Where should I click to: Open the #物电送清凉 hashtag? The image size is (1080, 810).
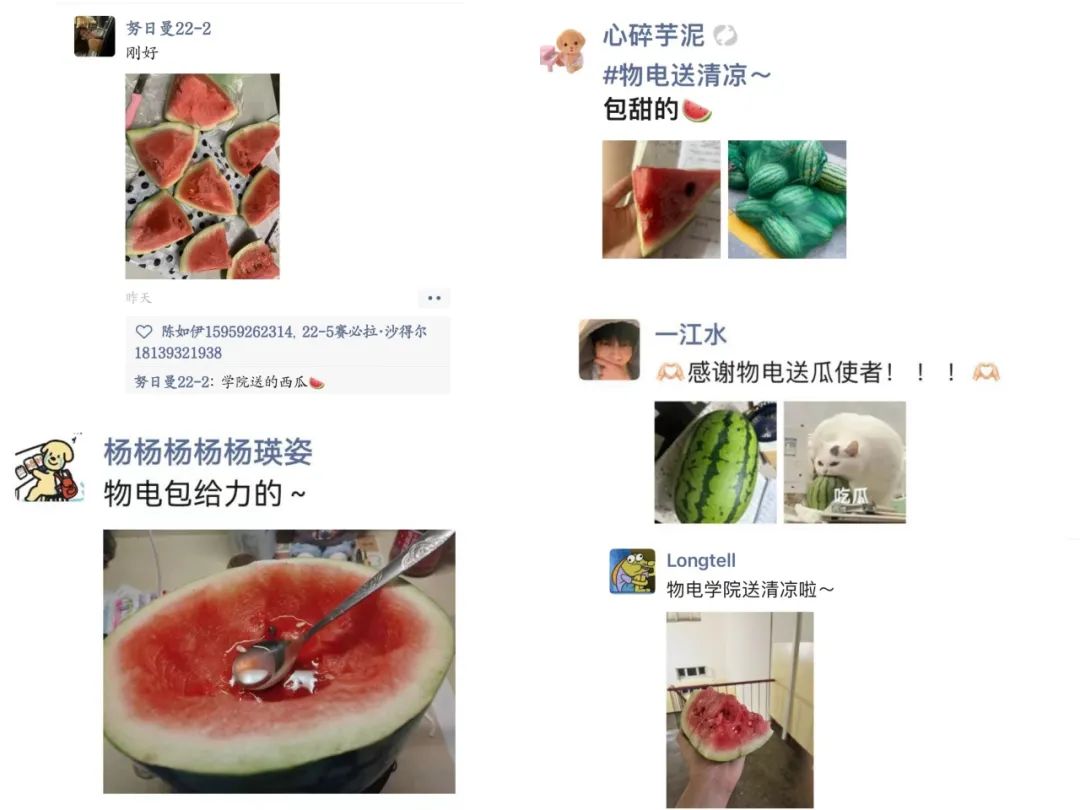686,74
